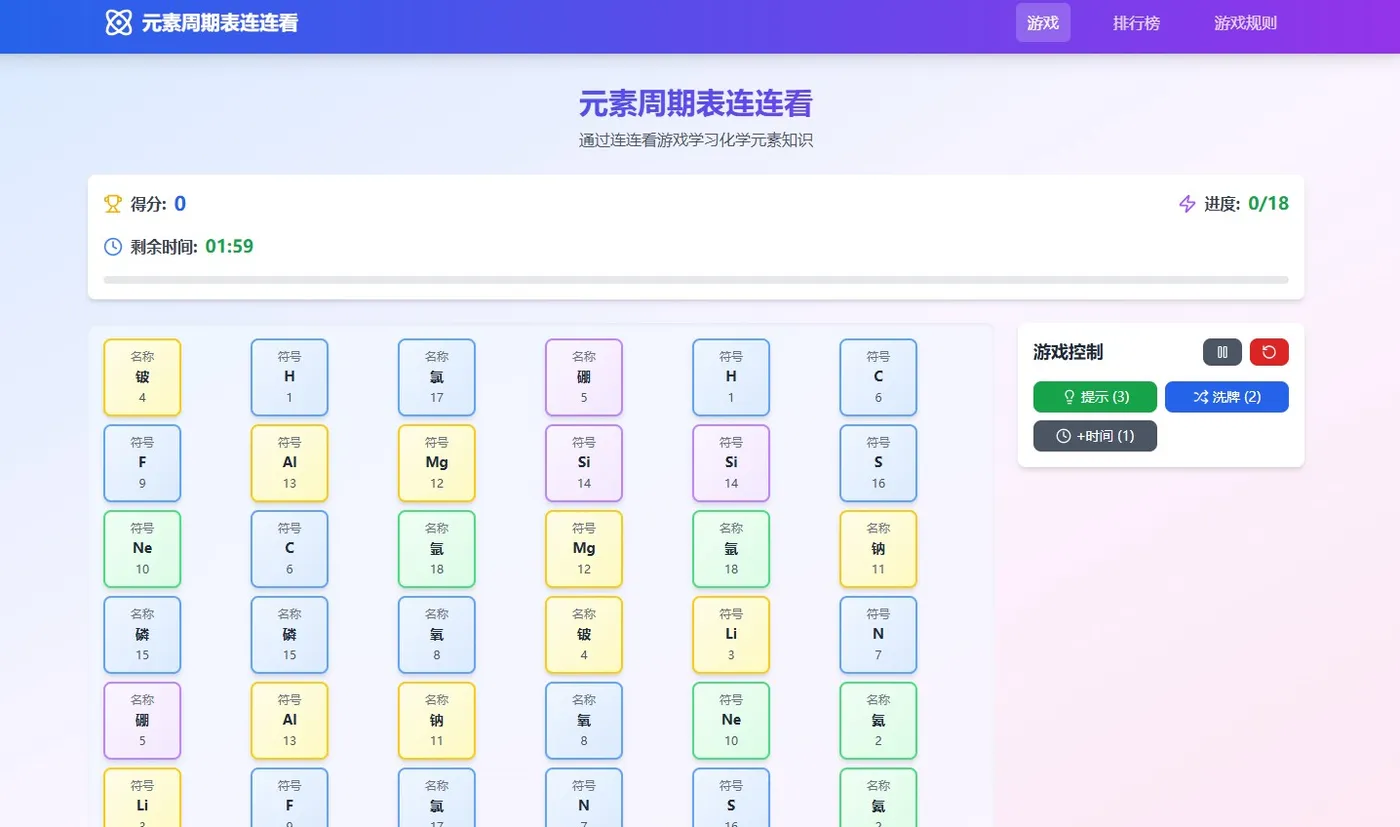Select the 铍 4 card left of Li

click(x=584, y=635)
